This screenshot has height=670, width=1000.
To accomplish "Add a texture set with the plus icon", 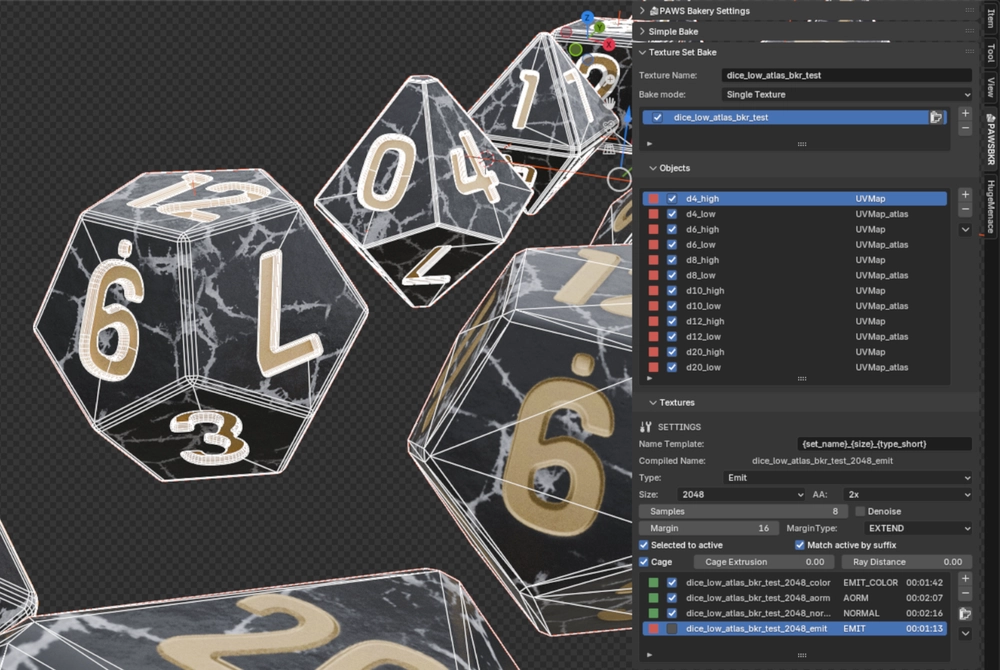I will (965, 113).
